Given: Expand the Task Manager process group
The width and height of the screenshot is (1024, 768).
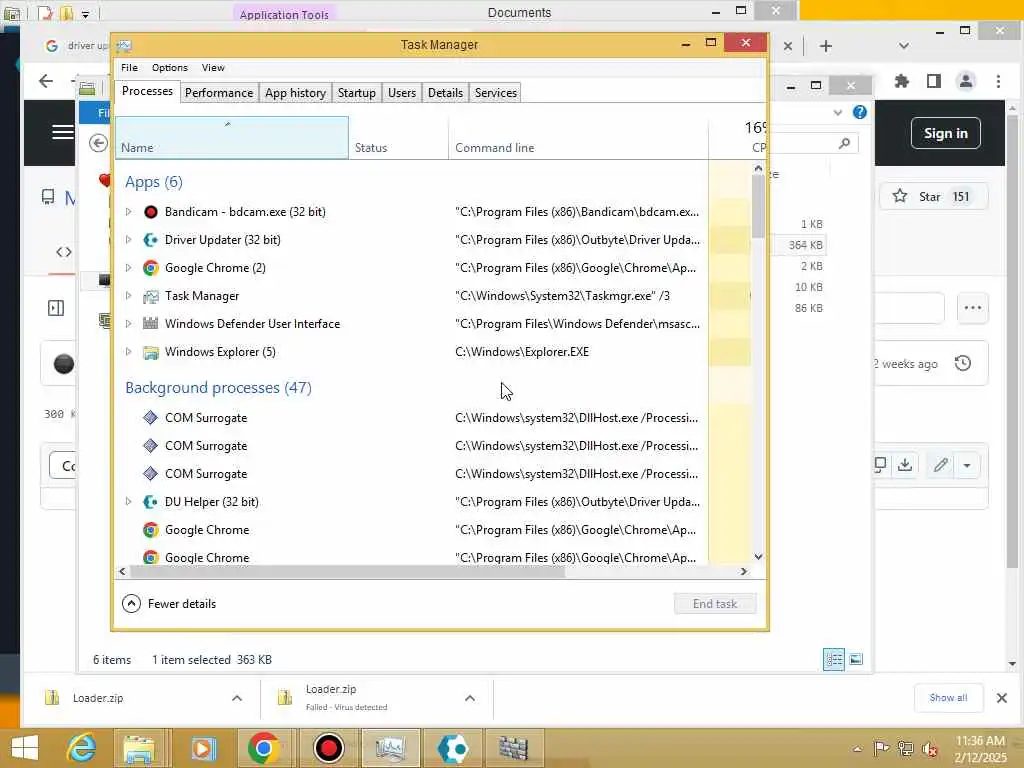Looking at the screenshot, I should (x=129, y=296).
